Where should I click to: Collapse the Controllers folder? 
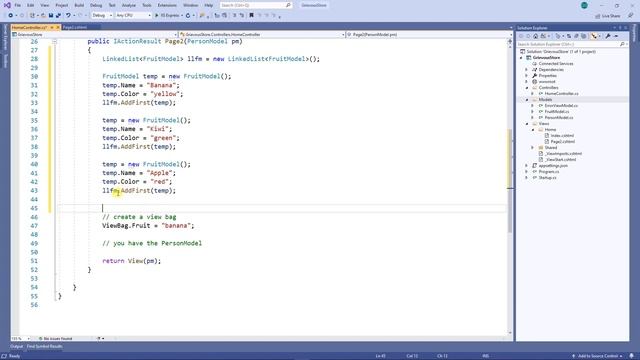tap(527, 88)
